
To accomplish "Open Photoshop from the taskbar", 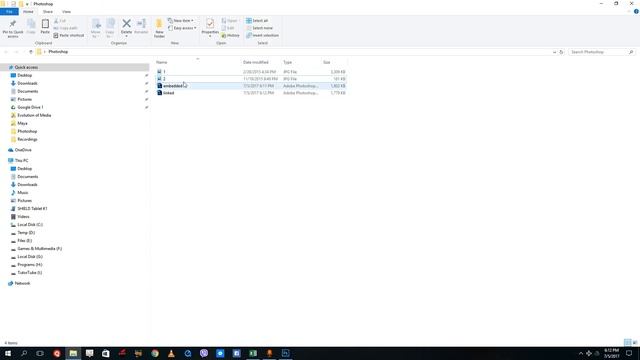I will coord(285,353).
